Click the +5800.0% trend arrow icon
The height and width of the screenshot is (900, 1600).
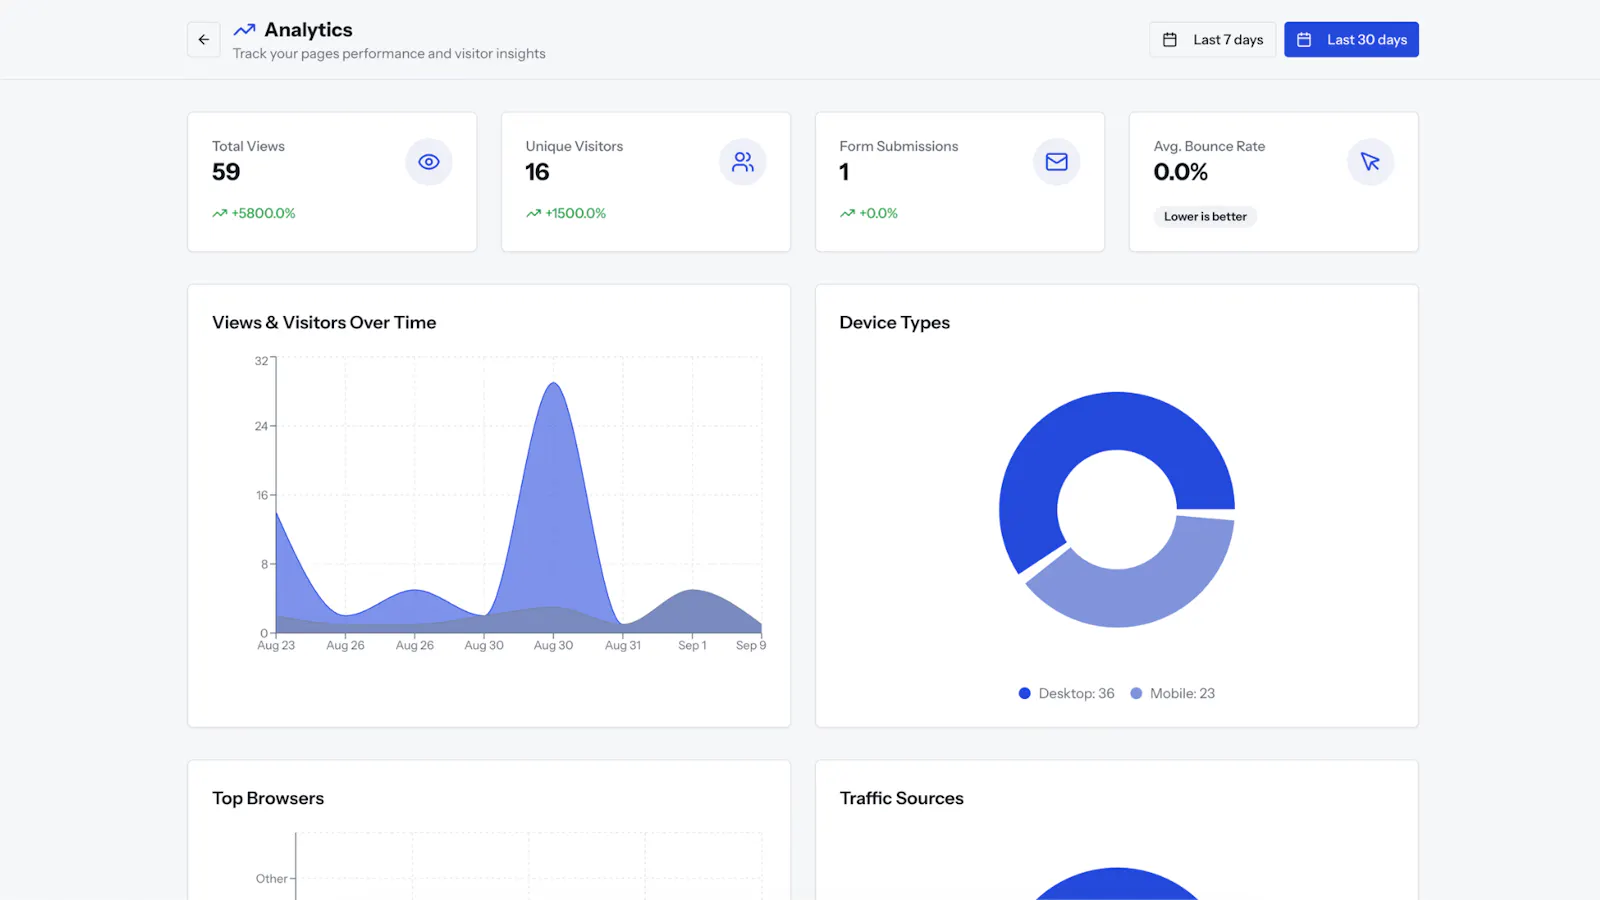(220, 213)
